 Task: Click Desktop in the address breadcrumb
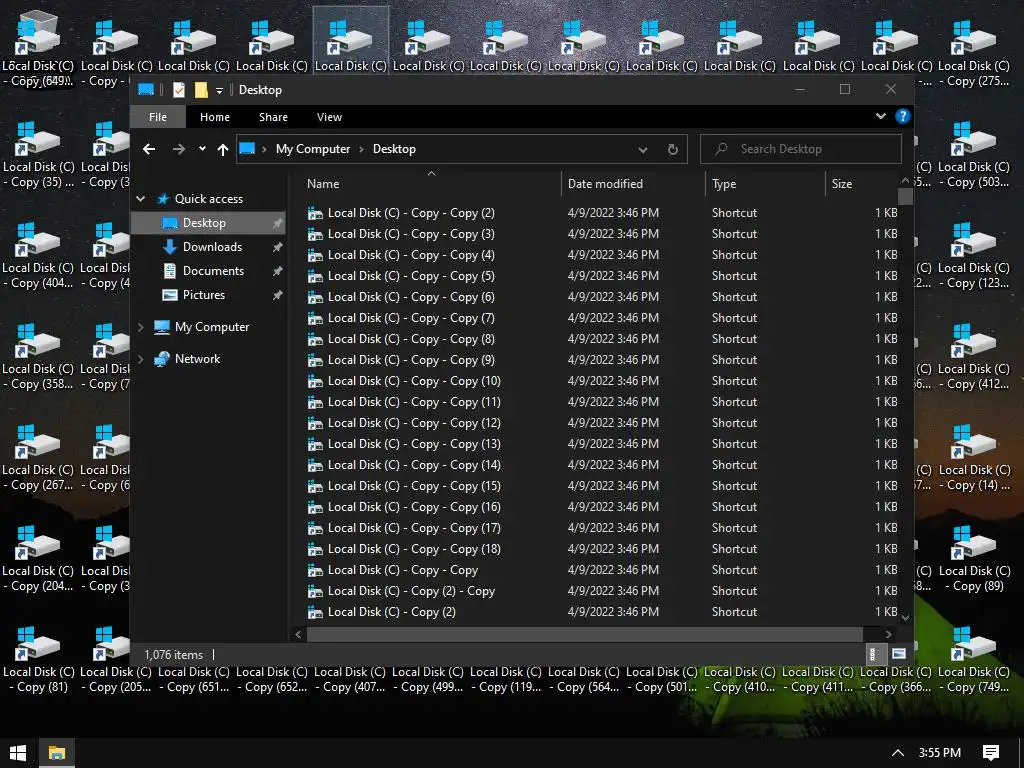pos(394,149)
